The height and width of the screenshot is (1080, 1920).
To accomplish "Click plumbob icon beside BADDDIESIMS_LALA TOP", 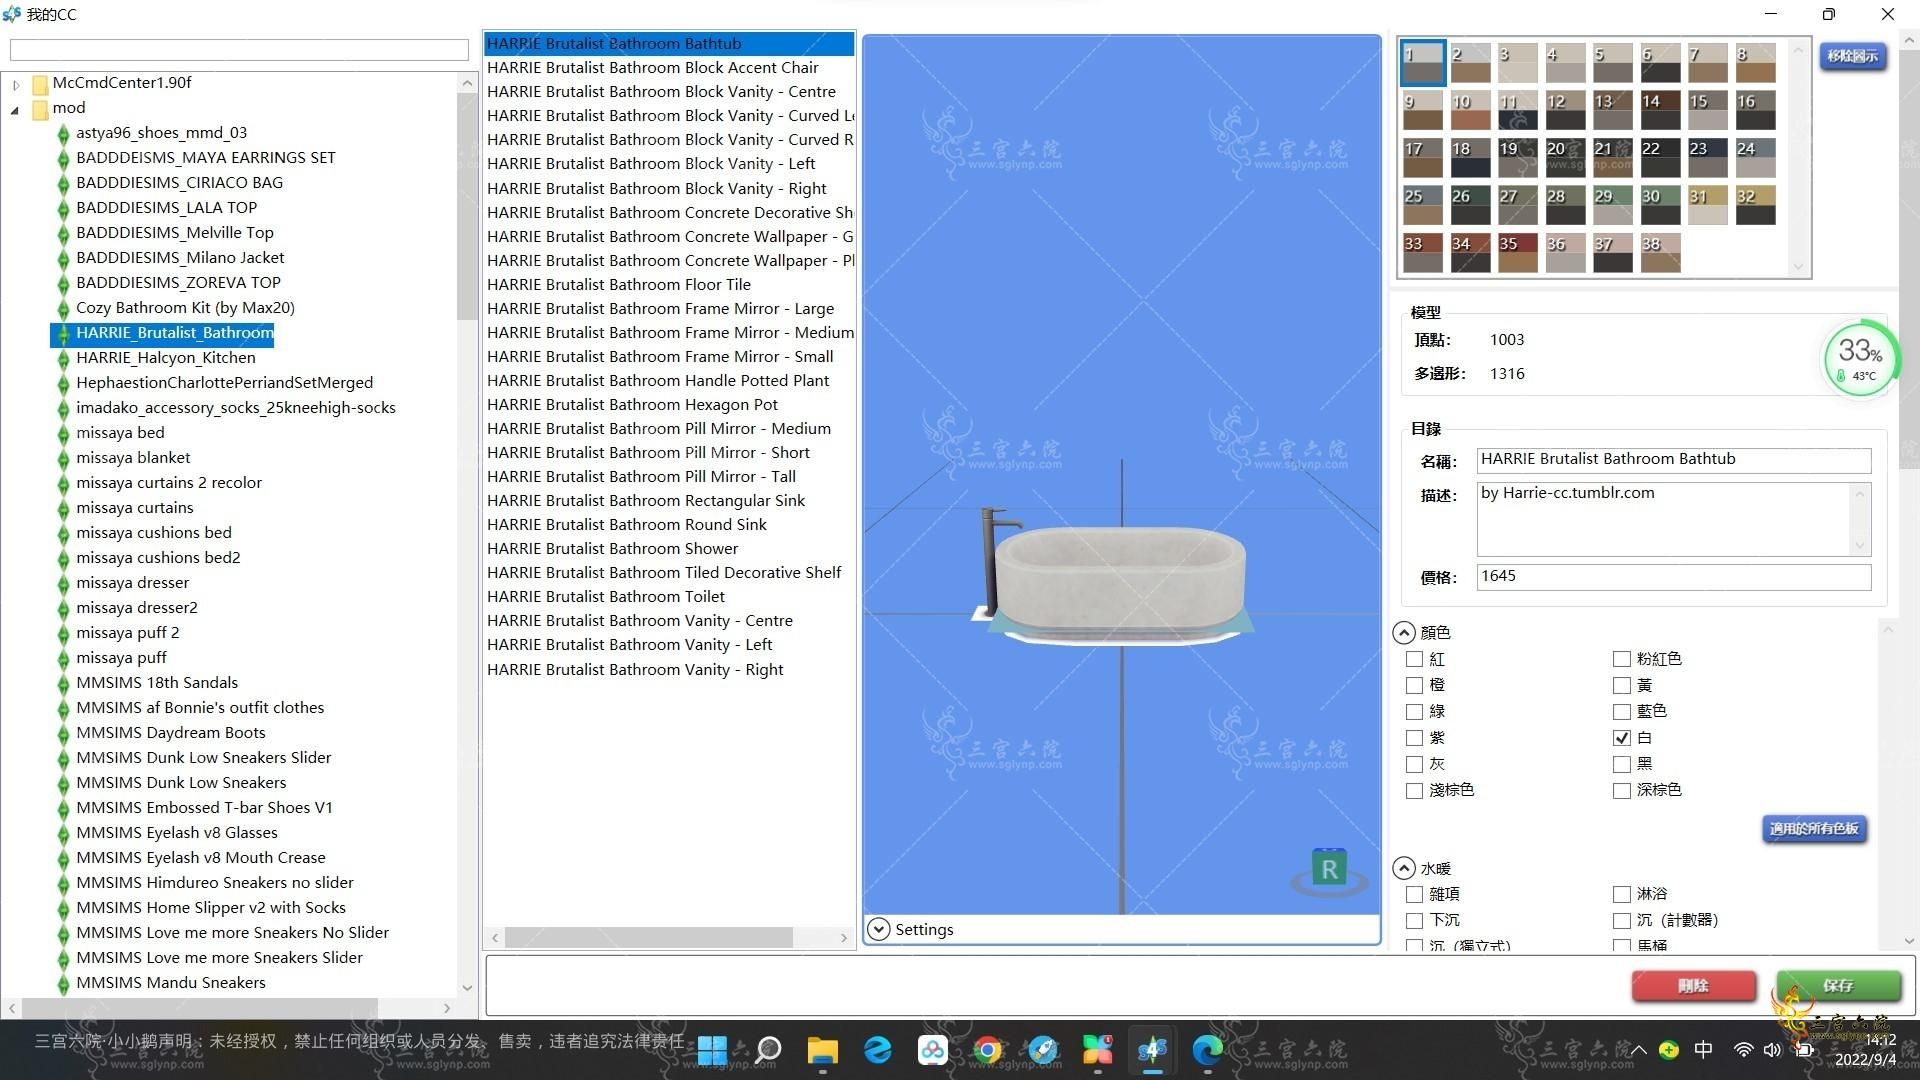I will pos(63,208).
